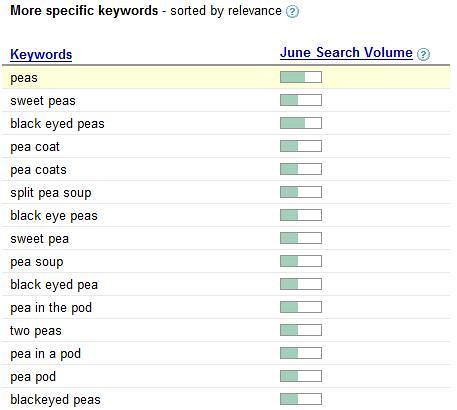The image size is (457, 410).
Task: Click search volume bar for 'sweet pea'
Action: click(x=301, y=238)
